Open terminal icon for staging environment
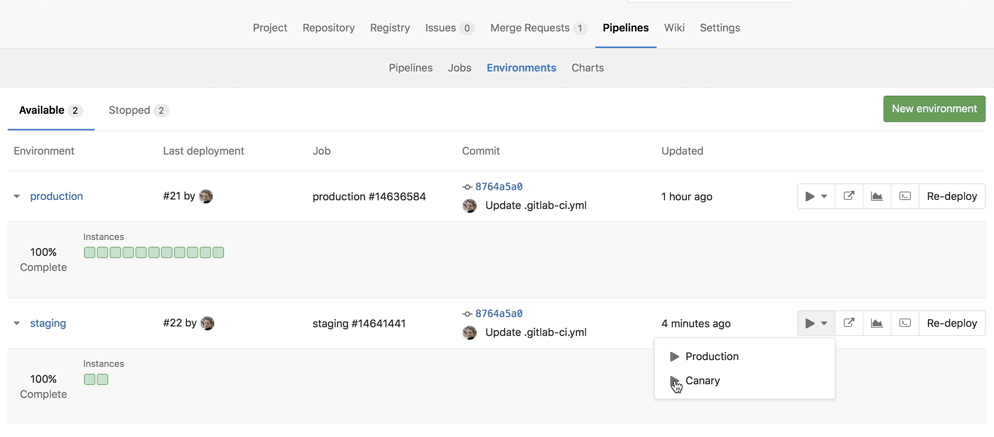994x437 pixels. 905,323
